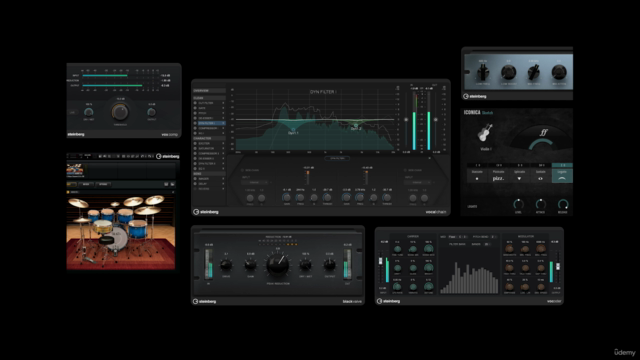Image resolution: width=640 pixels, height=360 pixels.
Task: Select the Dyn 1 node on the curve
Action: point(293,129)
